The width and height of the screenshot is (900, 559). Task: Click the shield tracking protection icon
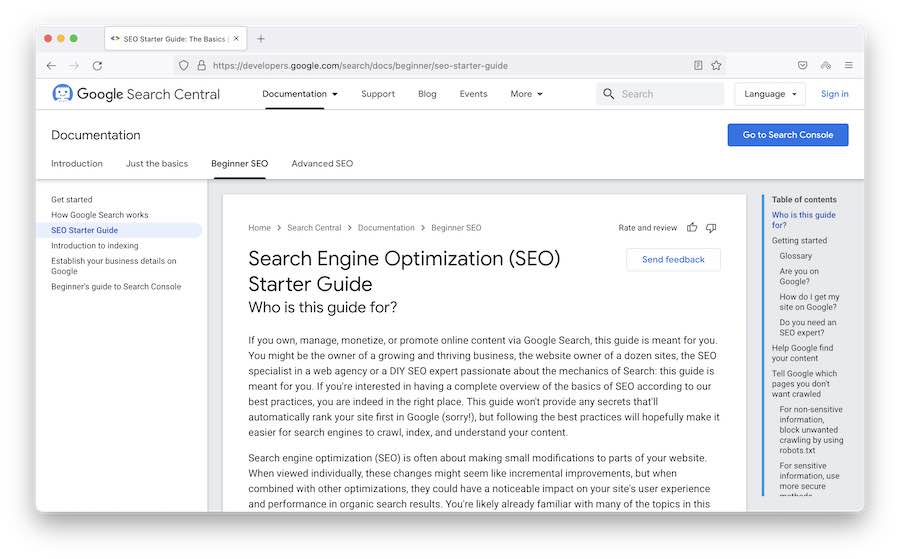tap(183, 65)
